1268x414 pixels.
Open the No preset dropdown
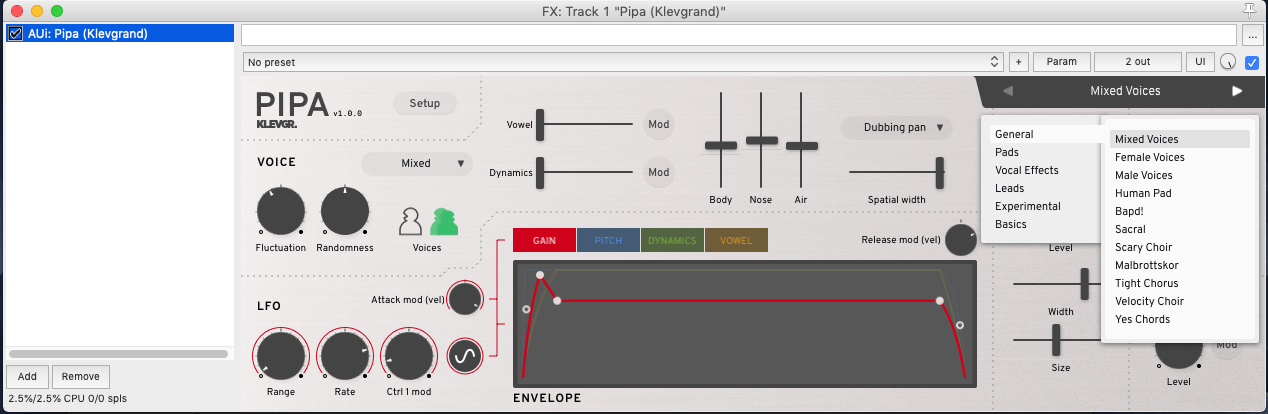click(x=622, y=62)
